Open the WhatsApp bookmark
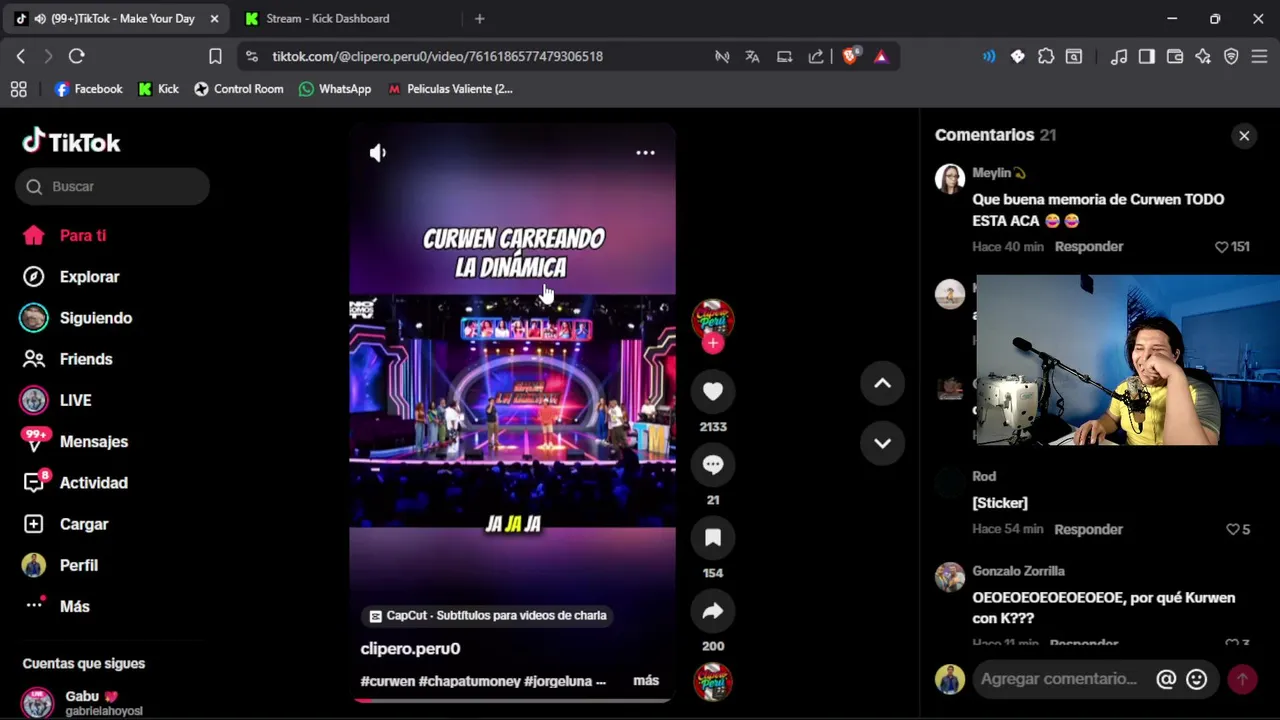The width and height of the screenshot is (1280, 720). (335, 89)
